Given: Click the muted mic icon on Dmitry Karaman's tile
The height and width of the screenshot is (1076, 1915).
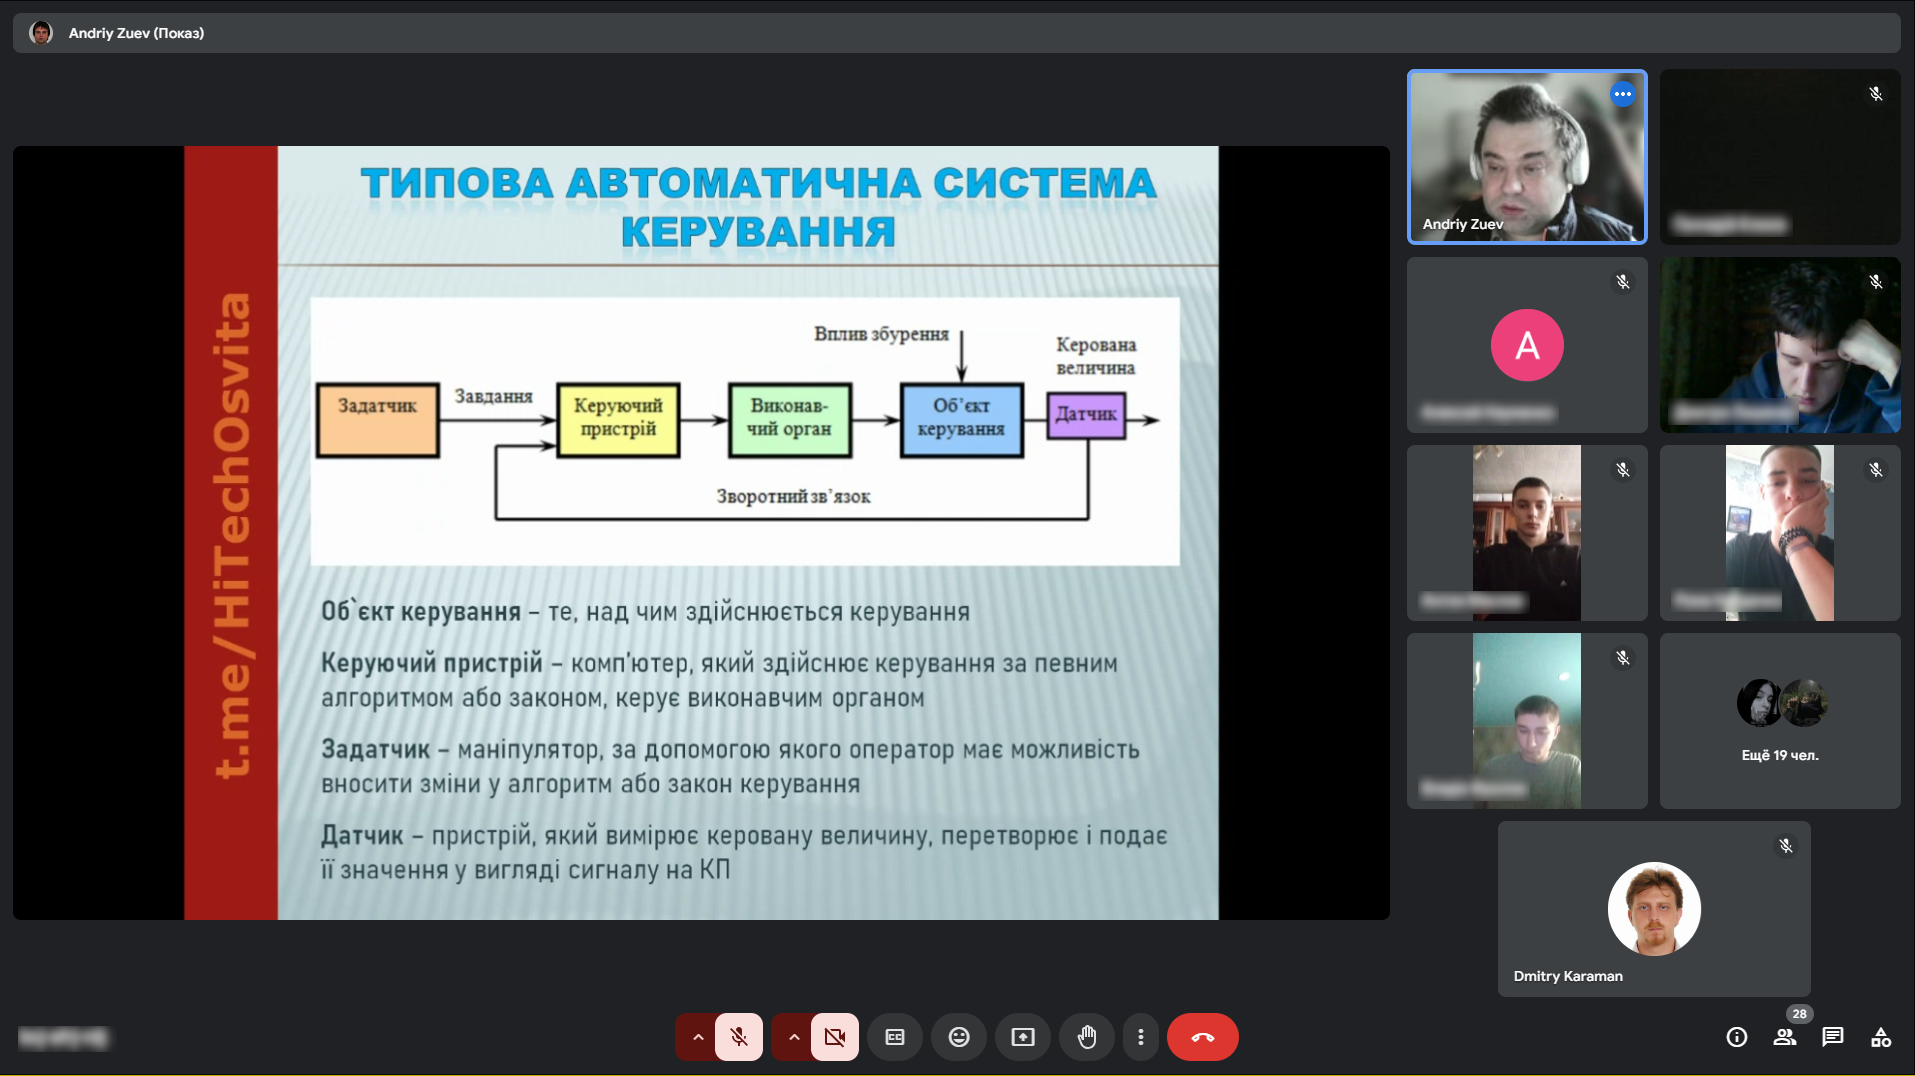Looking at the screenshot, I should pyautogui.click(x=1786, y=846).
